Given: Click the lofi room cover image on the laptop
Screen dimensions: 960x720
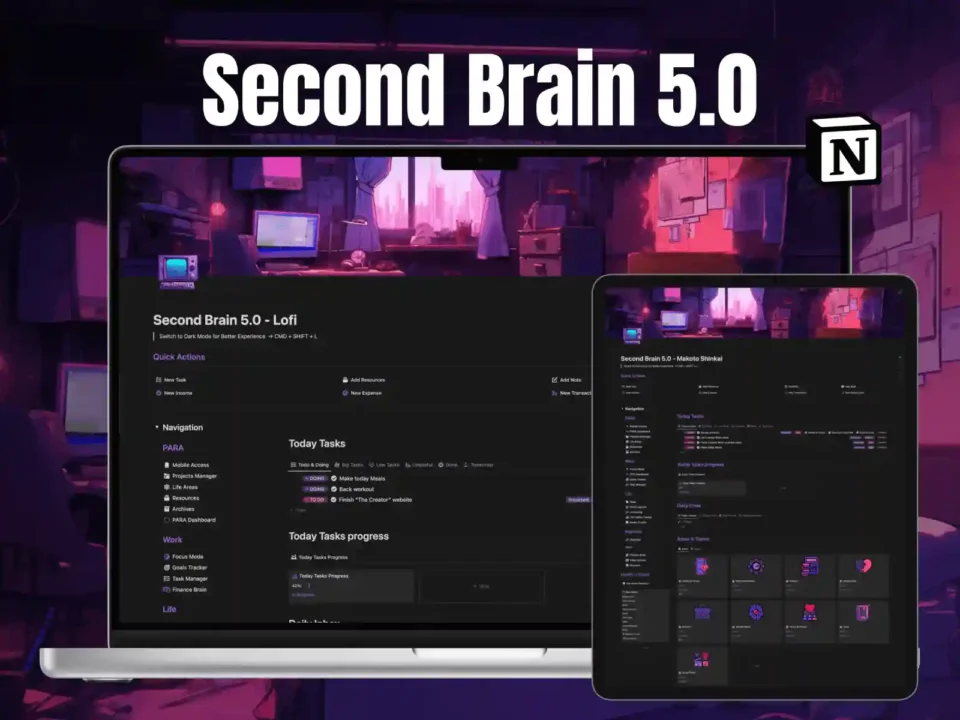Looking at the screenshot, I should [x=480, y=215].
